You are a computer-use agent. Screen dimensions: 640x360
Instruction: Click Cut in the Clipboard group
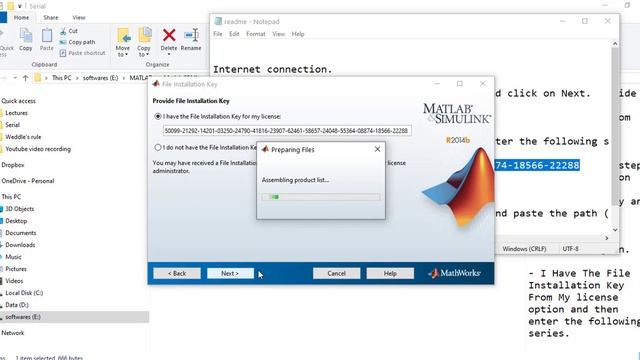(x=69, y=31)
